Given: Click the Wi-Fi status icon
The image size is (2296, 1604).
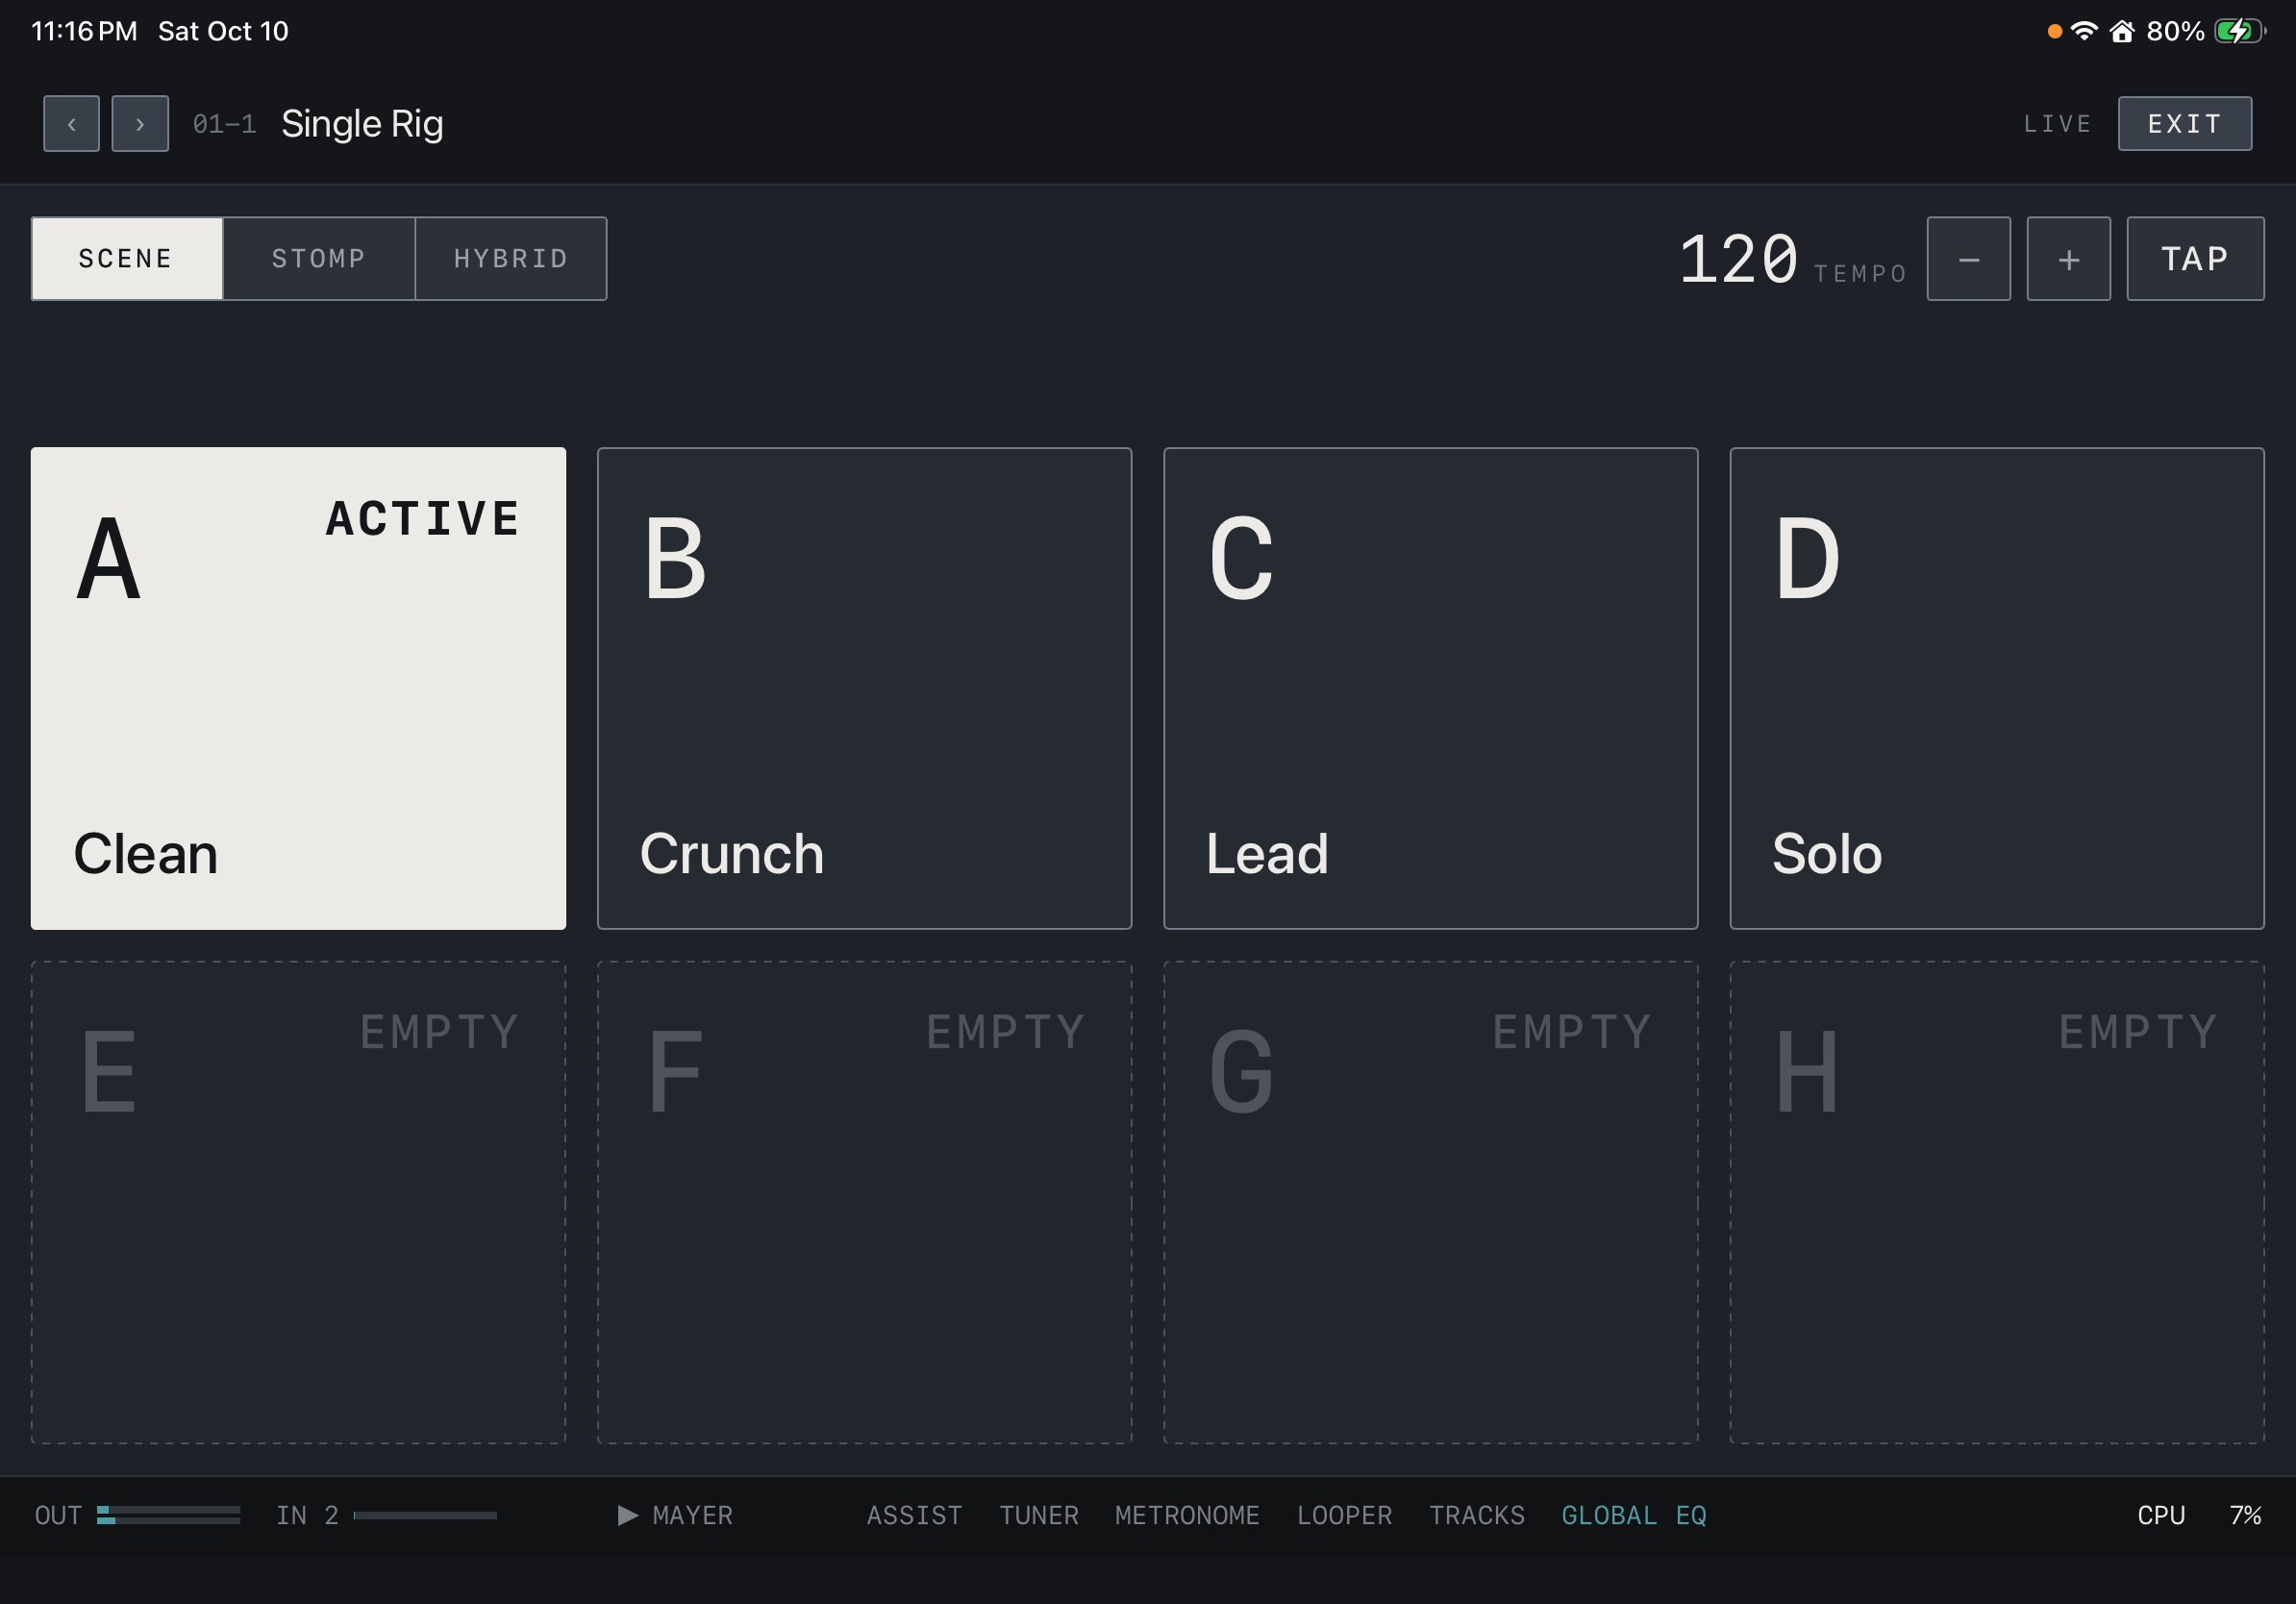Looking at the screenshot, I should [2084, 31].
